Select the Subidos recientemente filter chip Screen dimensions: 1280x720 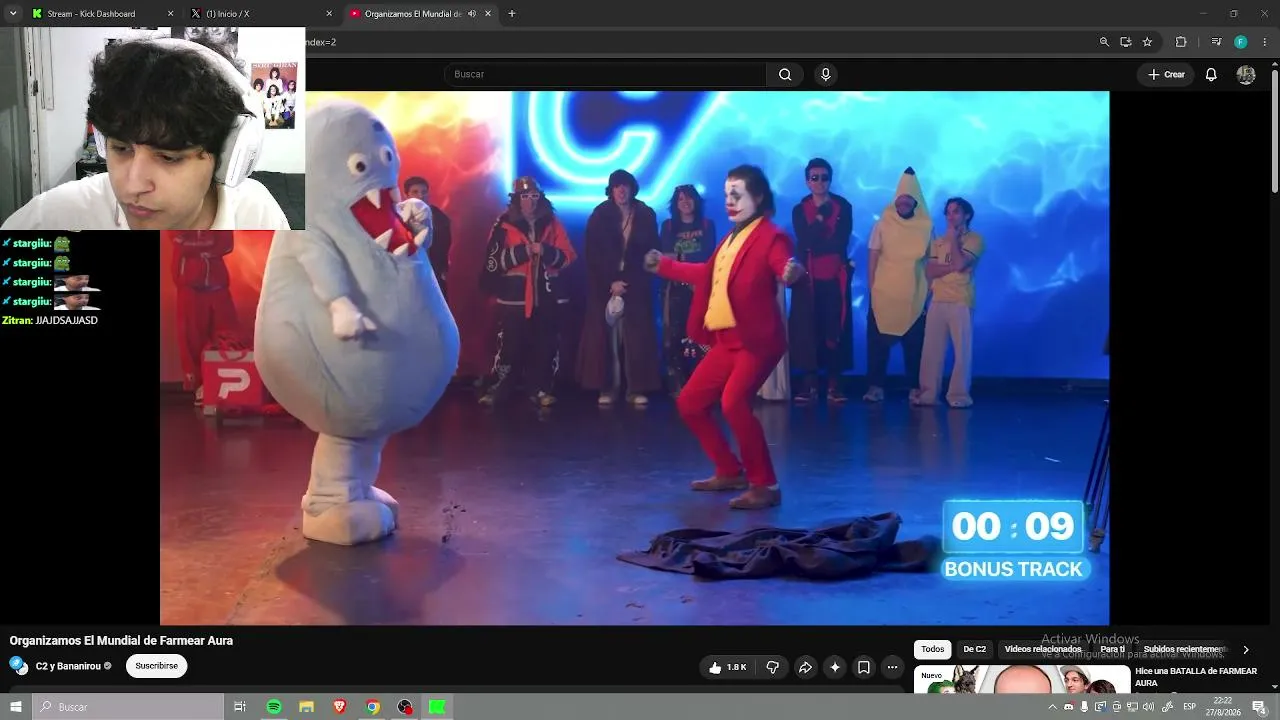[1185, 649]
